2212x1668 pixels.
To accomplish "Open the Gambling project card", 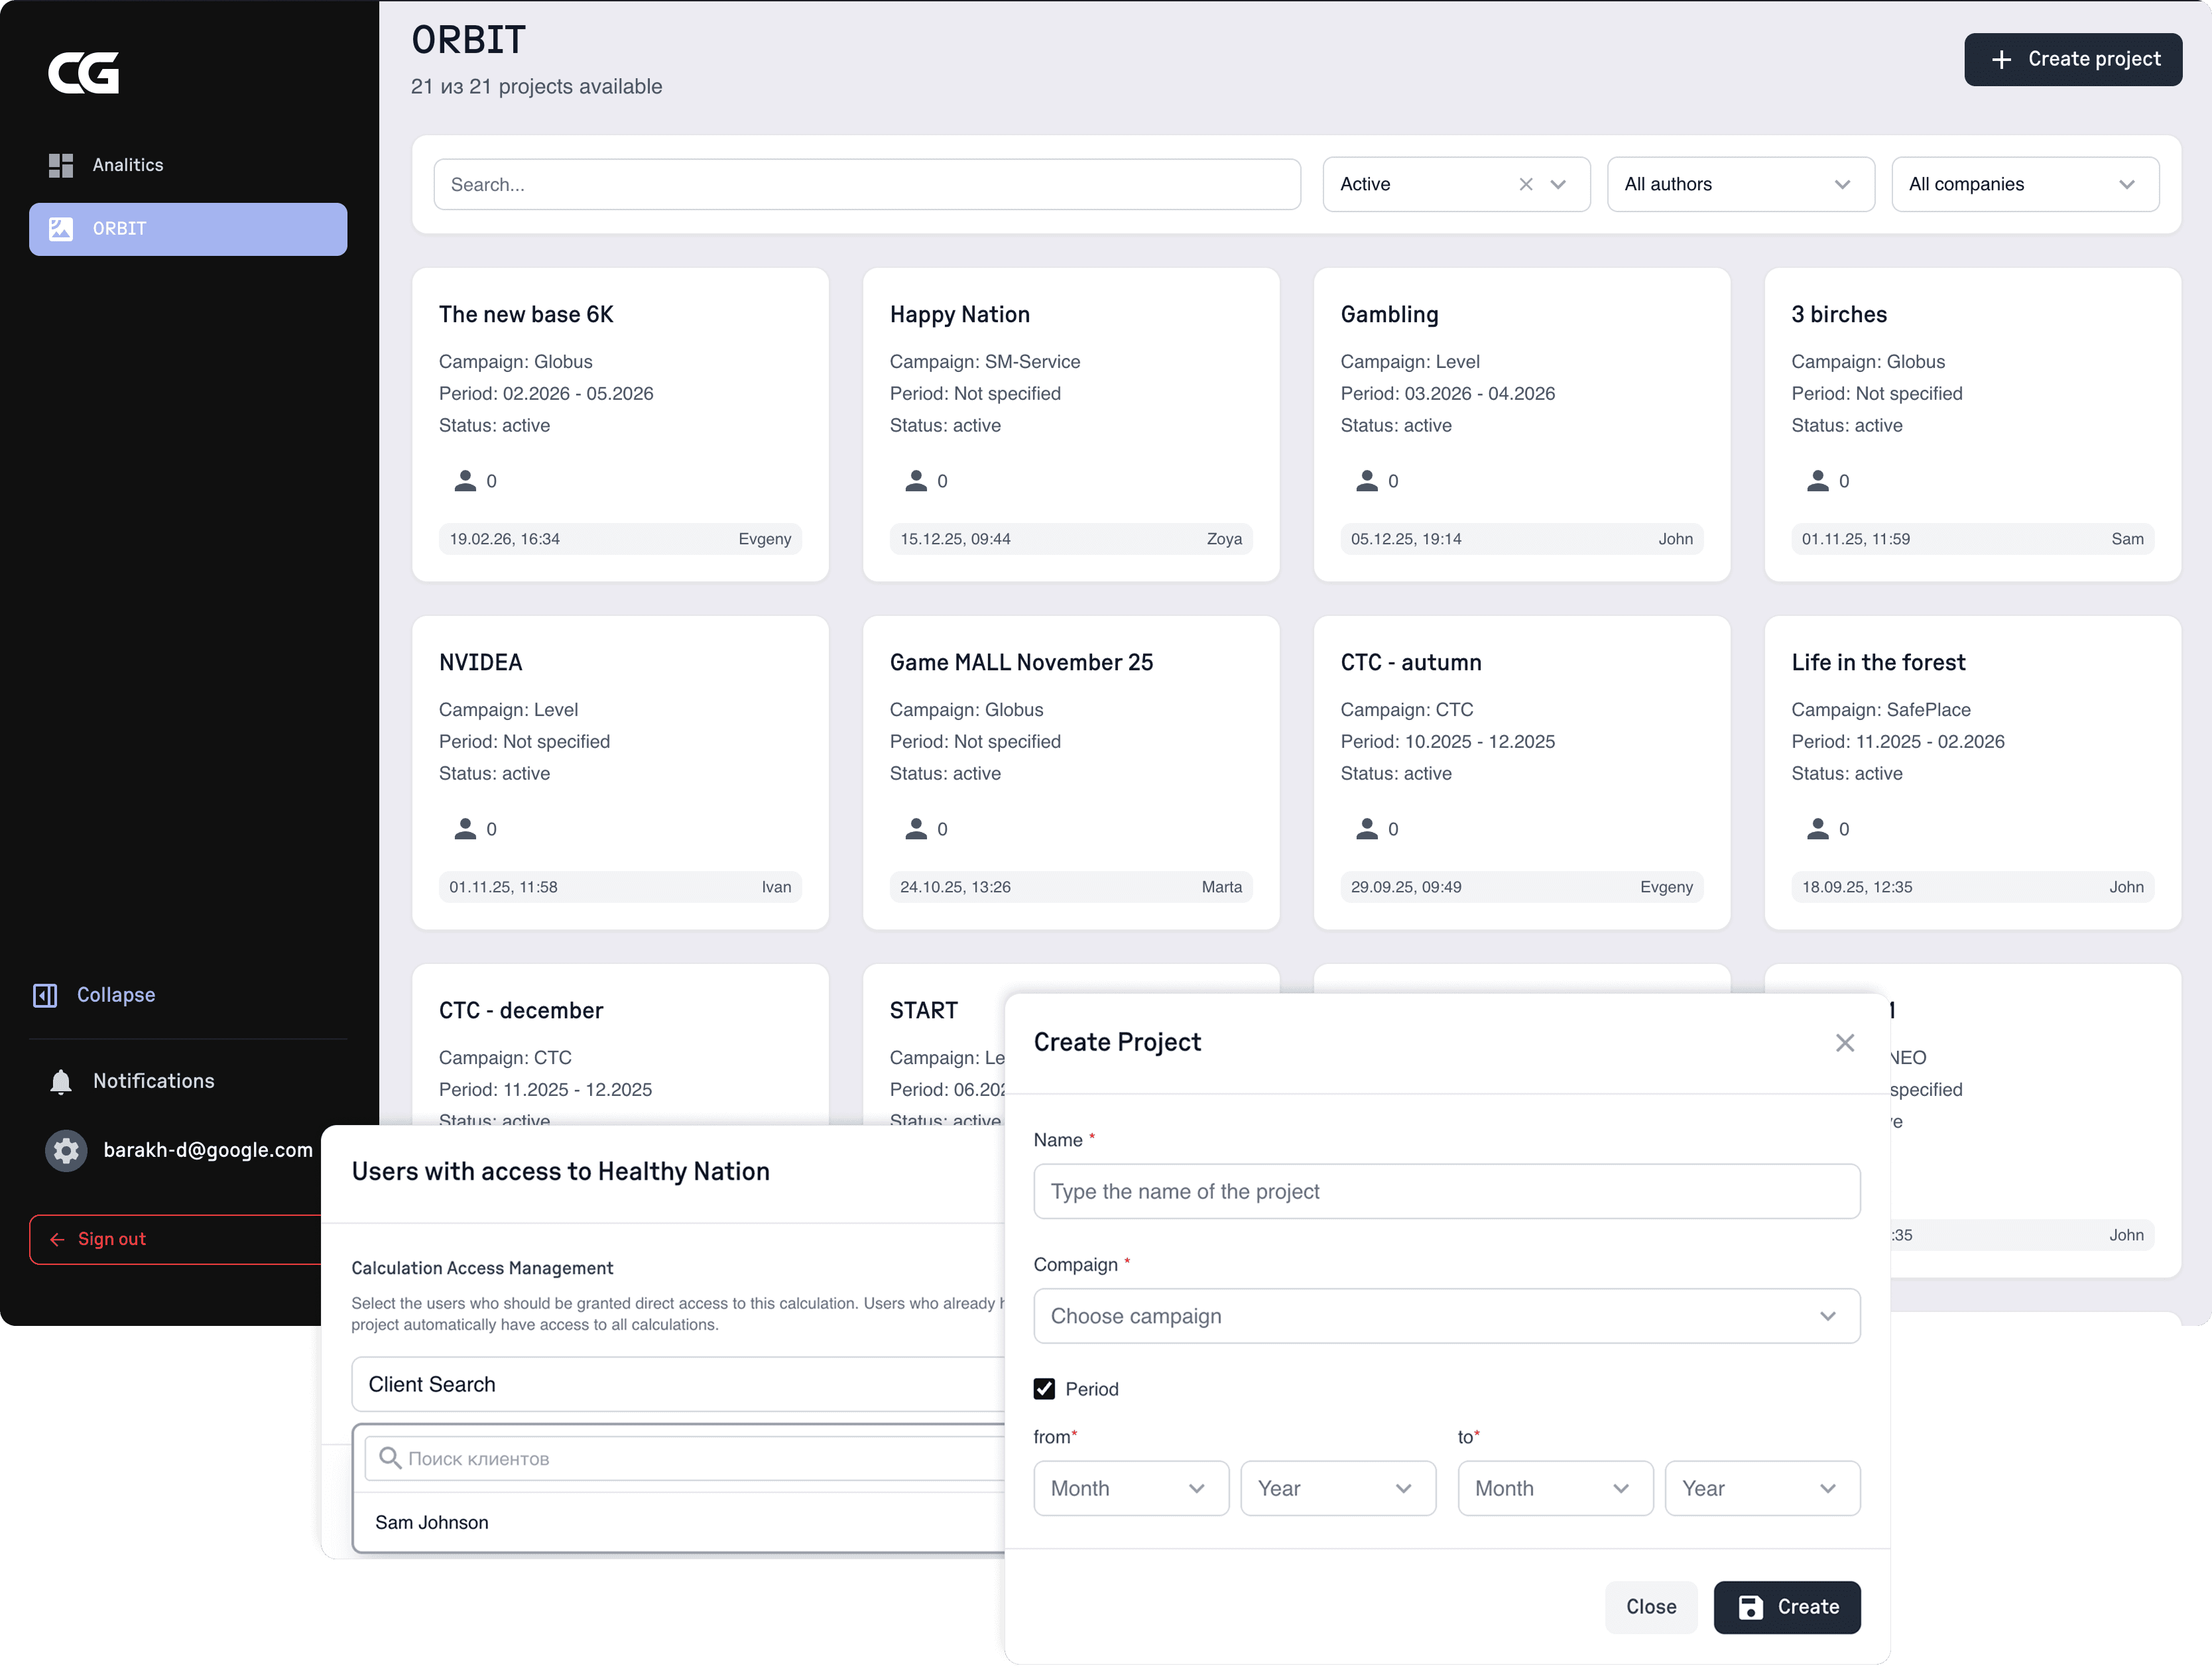I will [x=1521, y=424].
